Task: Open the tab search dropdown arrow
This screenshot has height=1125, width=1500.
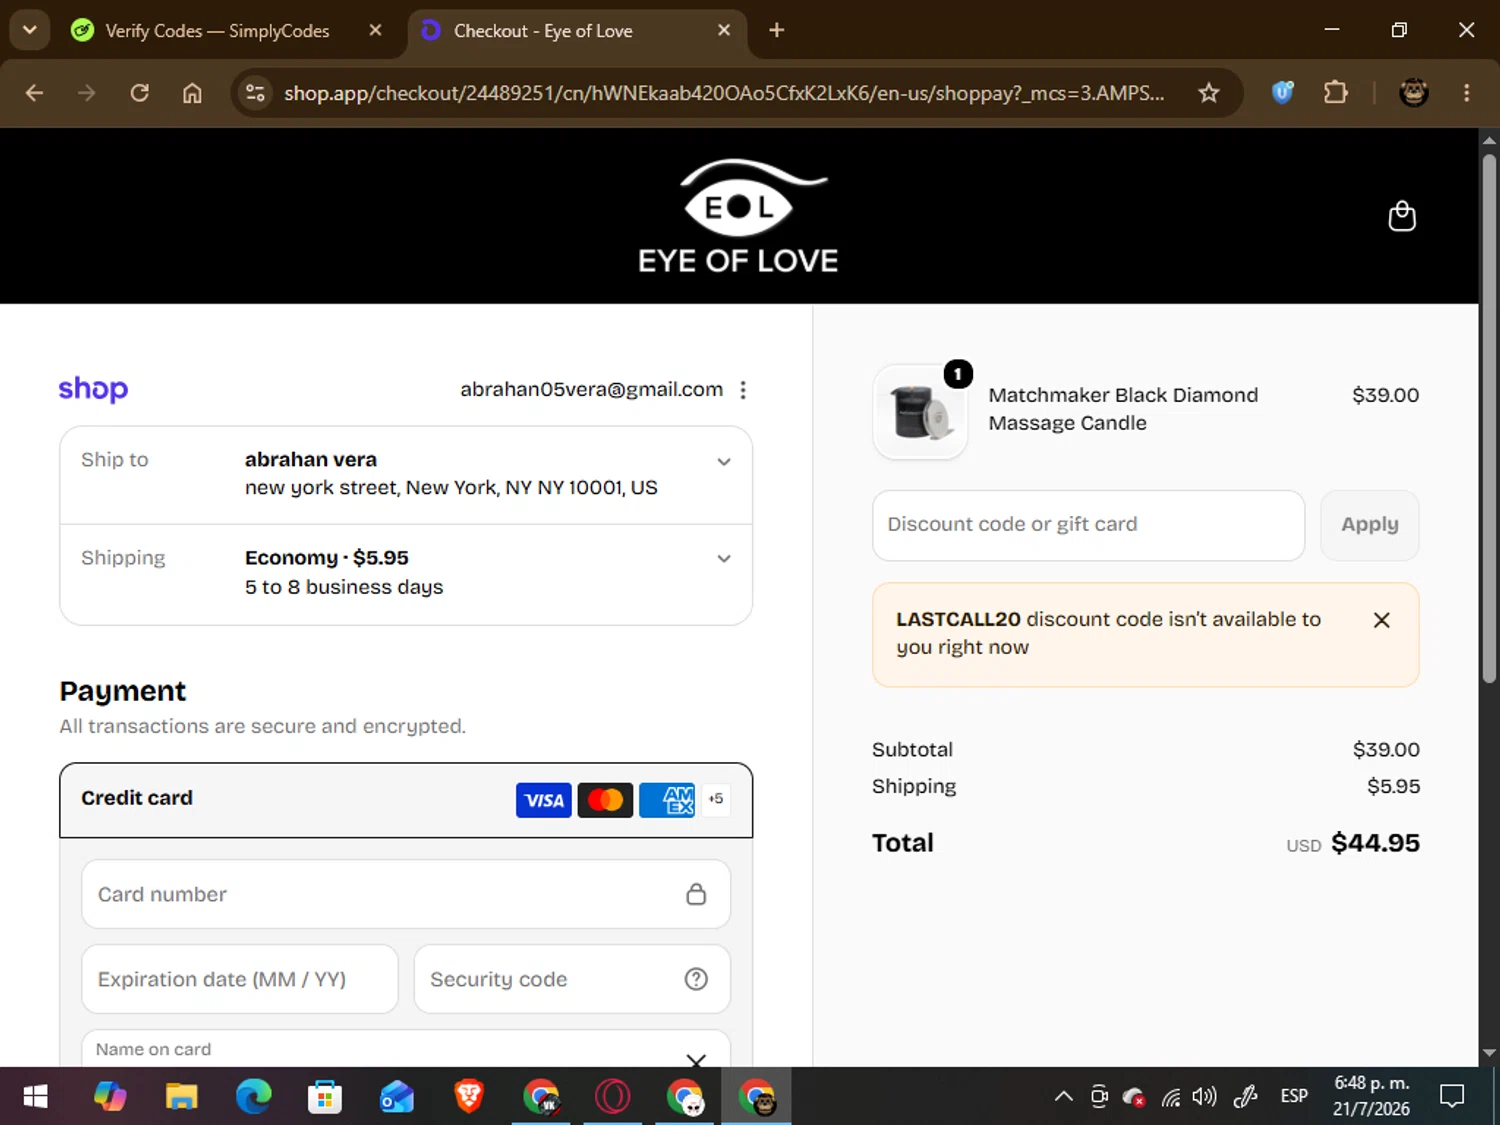Action: pyautogui.click(x=30, y=30)
